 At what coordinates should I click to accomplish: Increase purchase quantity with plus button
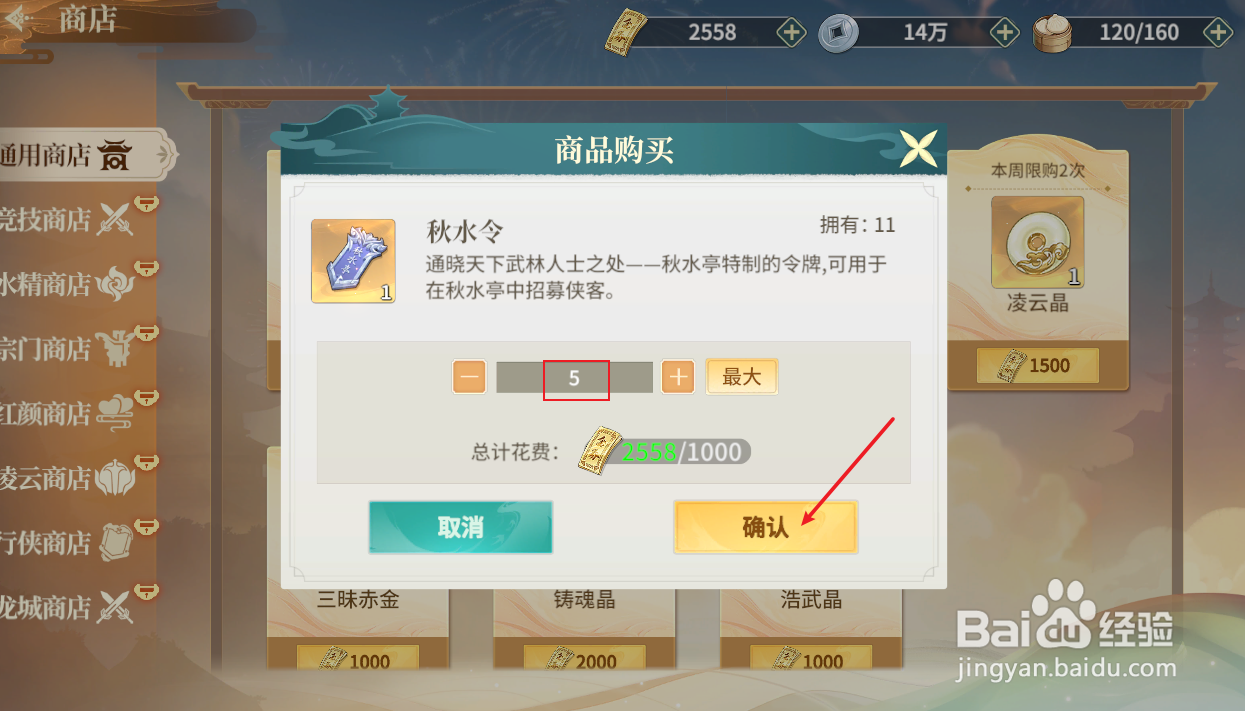coord(678,377)
